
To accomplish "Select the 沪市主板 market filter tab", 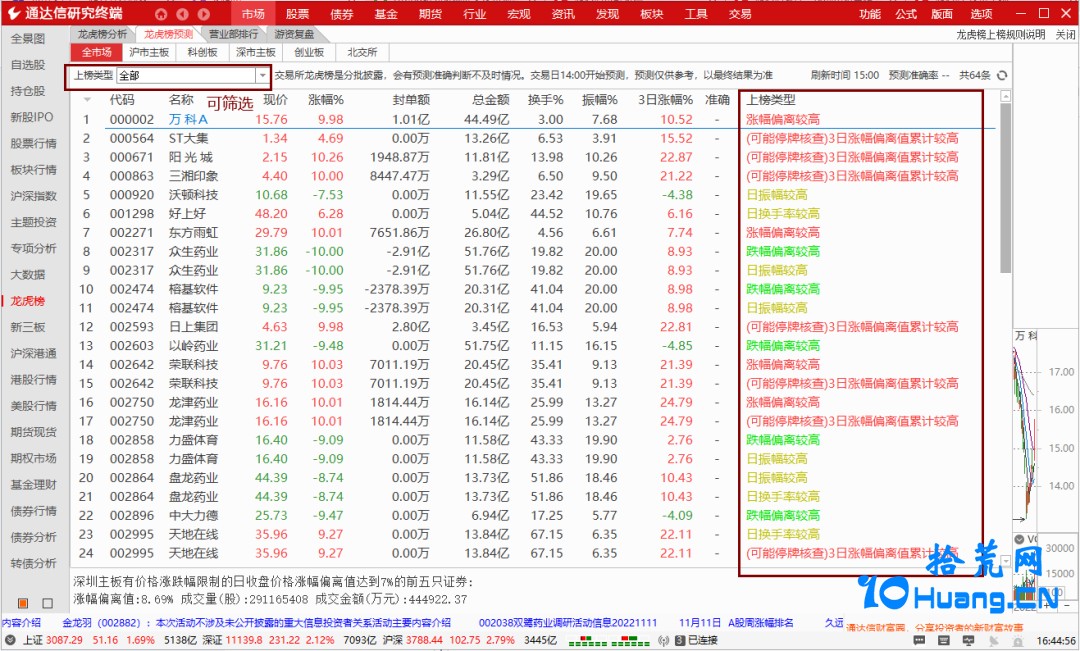I will click(x=149, y=52).
